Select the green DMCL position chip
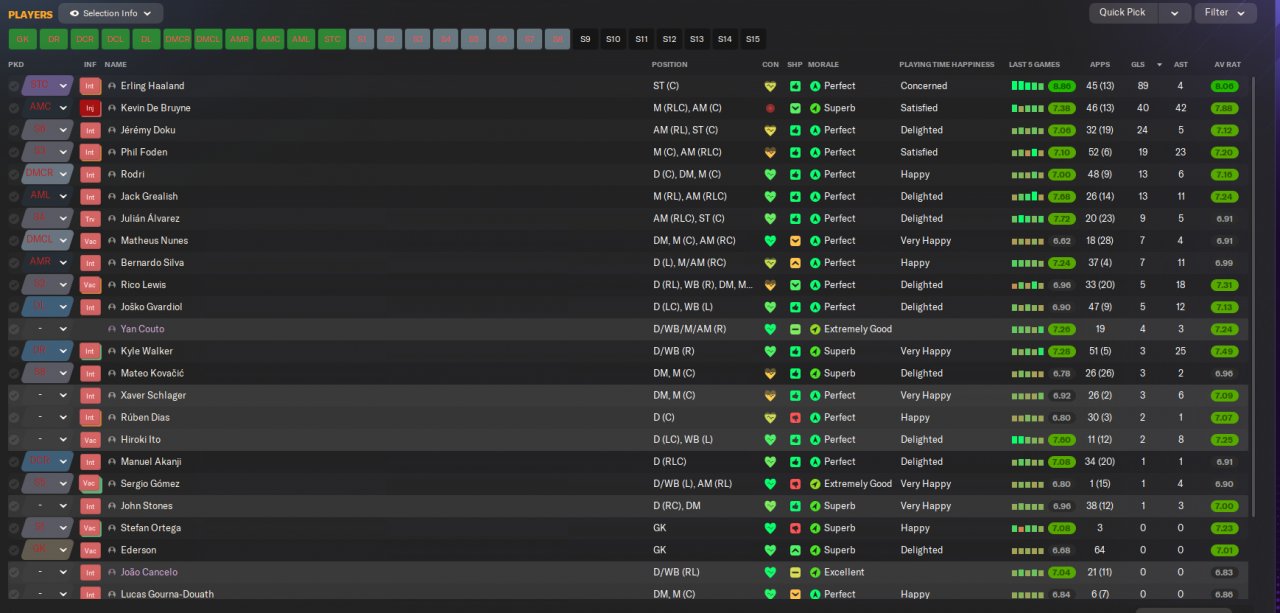 pos(208,39)
